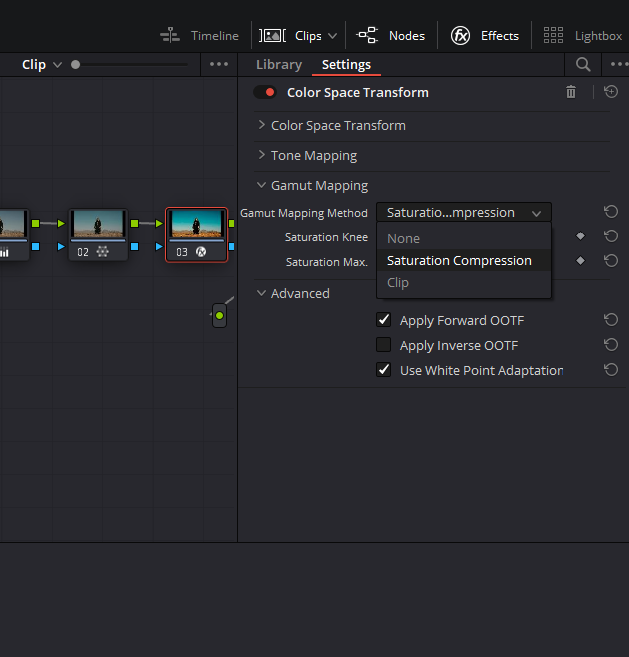Screen dimensions: 629x657
Task: Switch to the Library tab
Action: [x=279, y=65]
